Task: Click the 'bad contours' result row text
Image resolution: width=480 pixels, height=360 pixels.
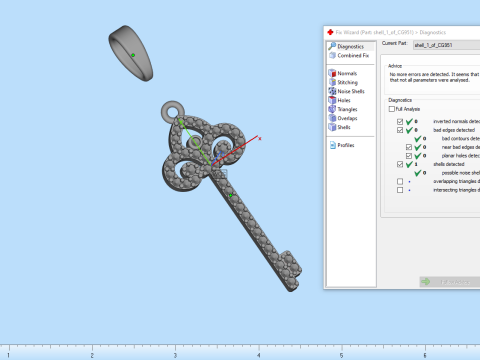Action: pos(461,138)
